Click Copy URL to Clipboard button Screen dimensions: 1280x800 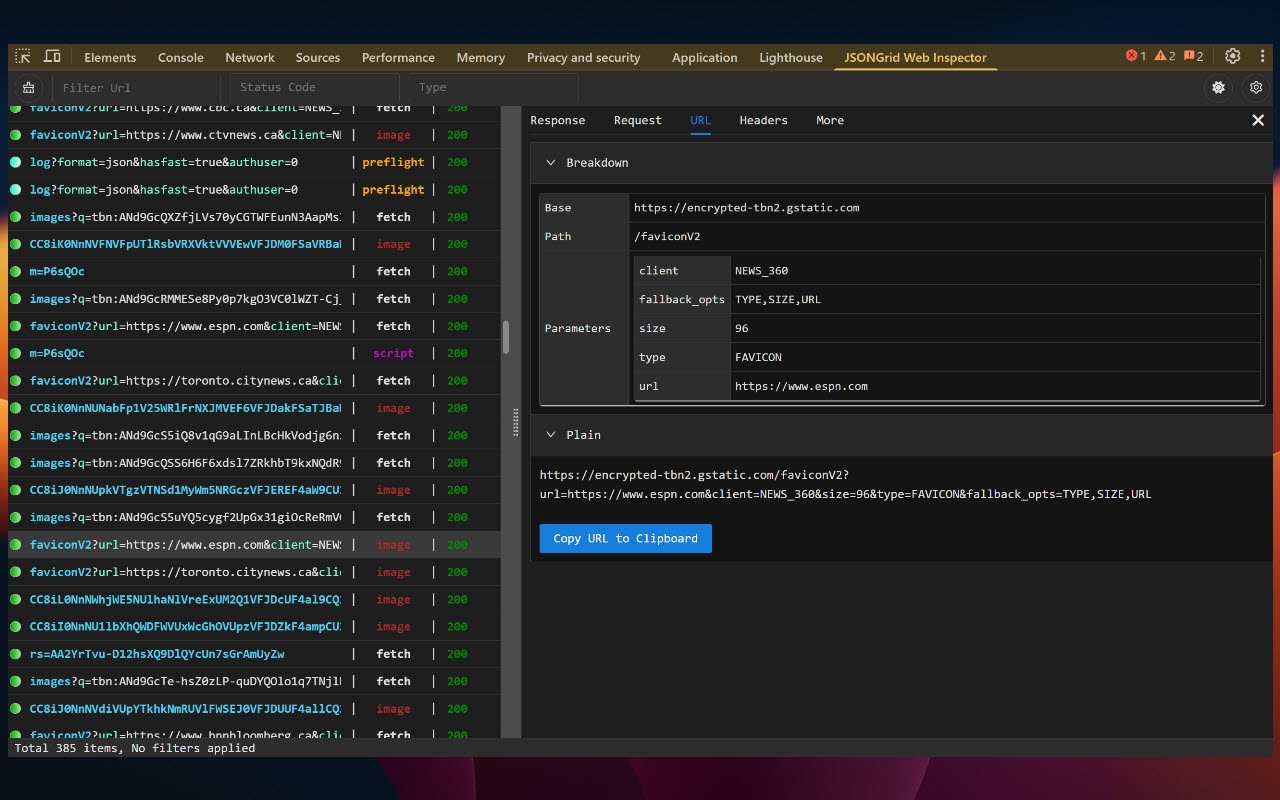(x=626, y=538)
